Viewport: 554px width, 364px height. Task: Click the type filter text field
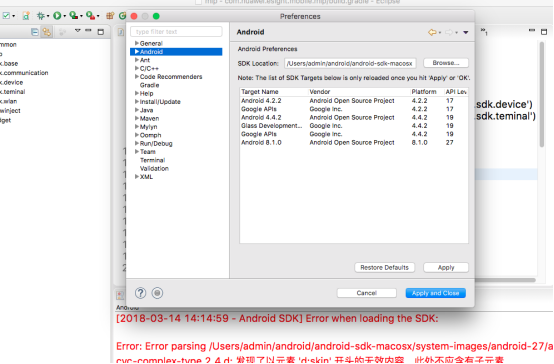[176, 32]
